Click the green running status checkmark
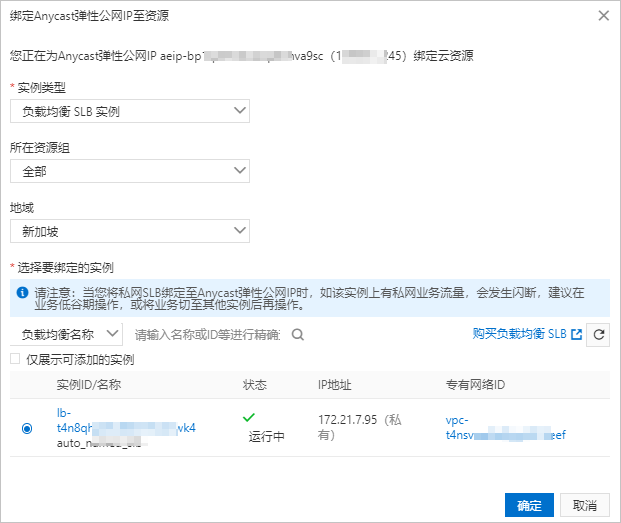This screenshot has width=621, height=523. 249,417
